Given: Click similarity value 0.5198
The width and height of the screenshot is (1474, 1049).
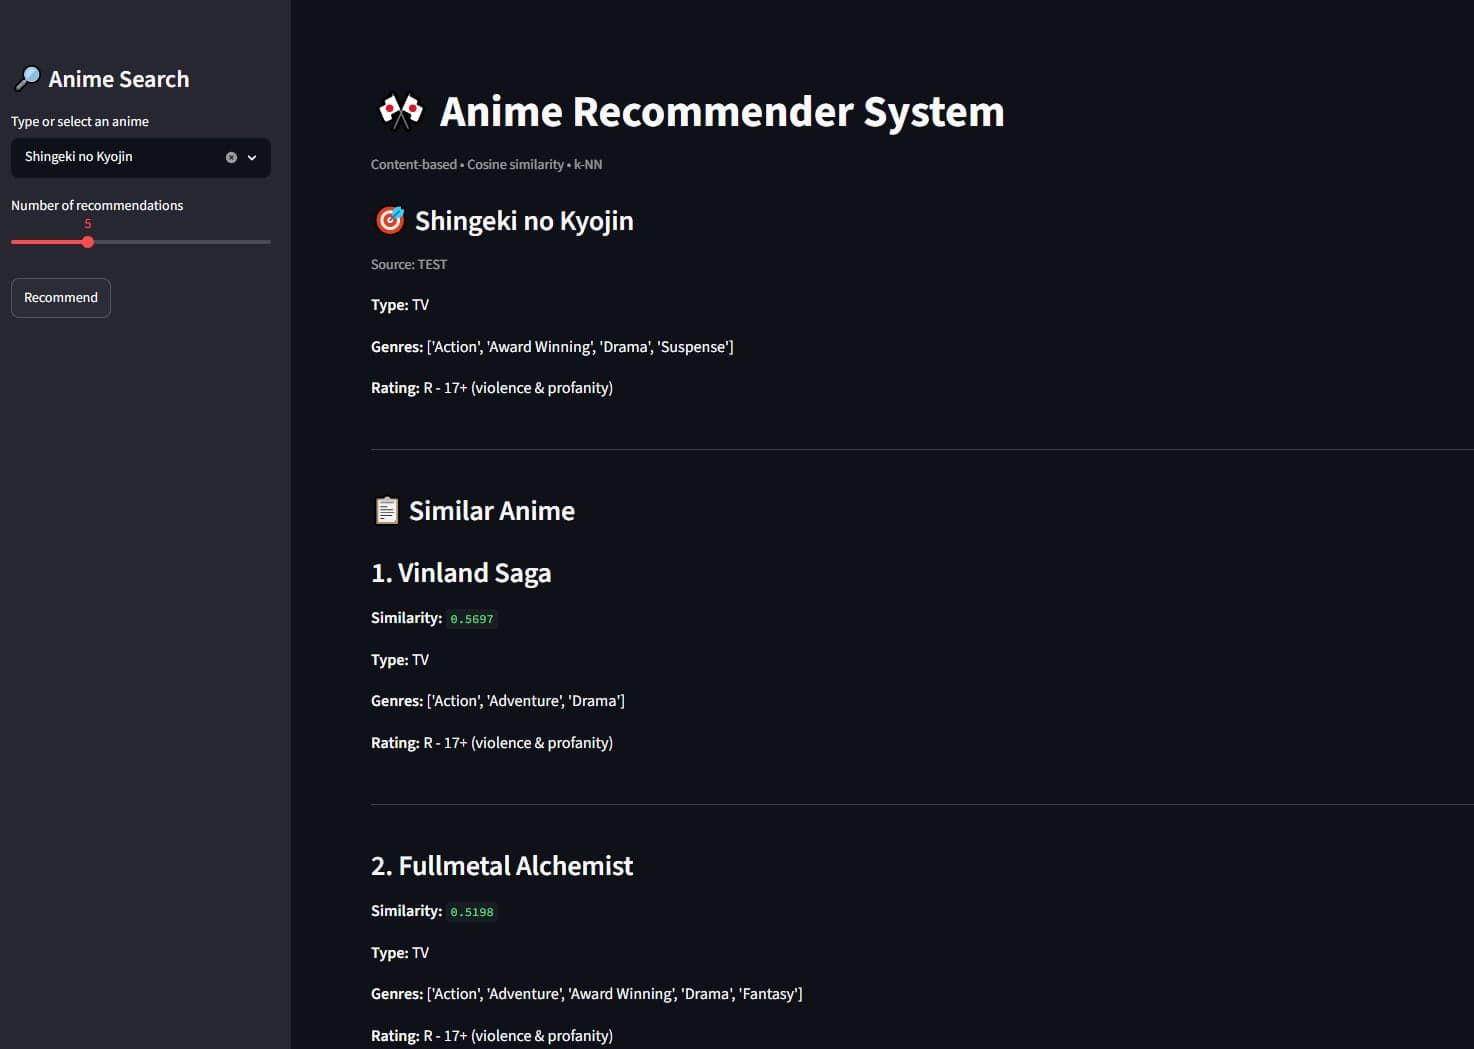Looking at the screenshot, I should [x=472, y=912].
